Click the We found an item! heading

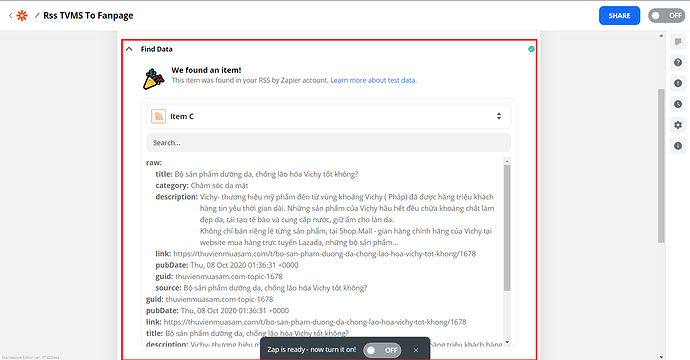[x=206, y=70]
